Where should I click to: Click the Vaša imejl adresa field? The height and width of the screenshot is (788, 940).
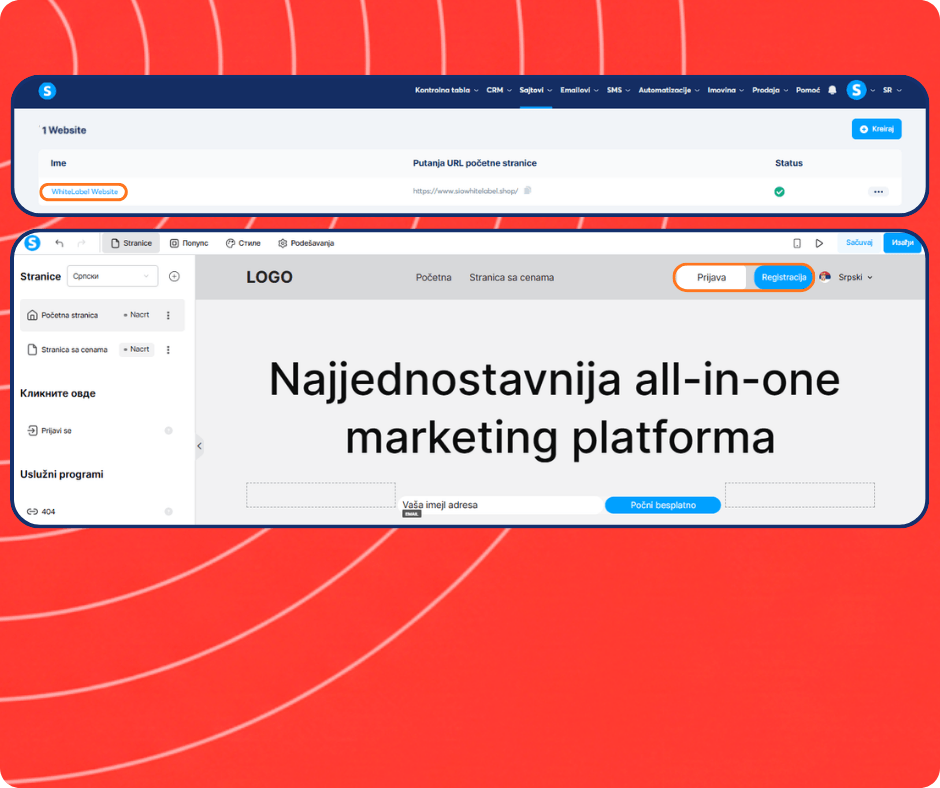[x=501, y=505]
